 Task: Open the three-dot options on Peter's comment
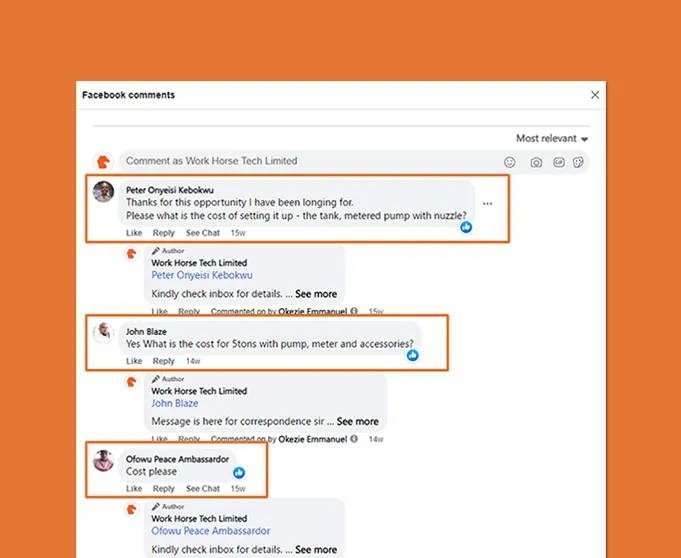(487, 204)
